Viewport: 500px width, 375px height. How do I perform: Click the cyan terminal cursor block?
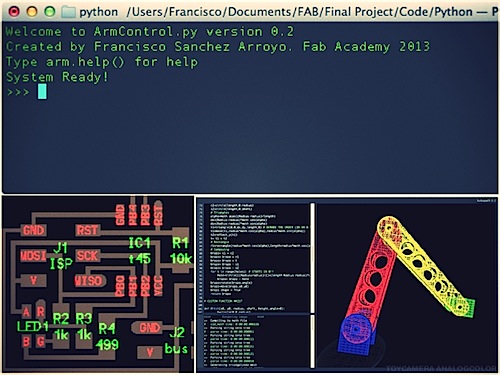[42, 91]
